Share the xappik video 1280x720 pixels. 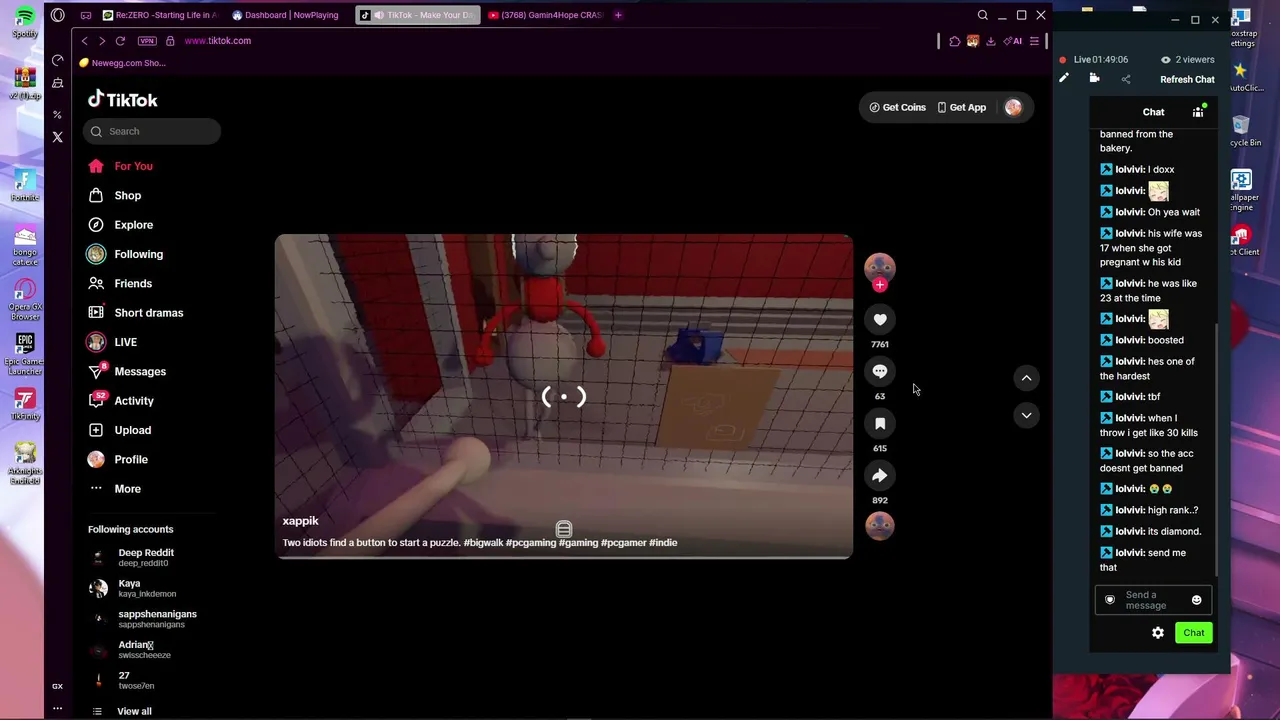[x=880, y=476]
